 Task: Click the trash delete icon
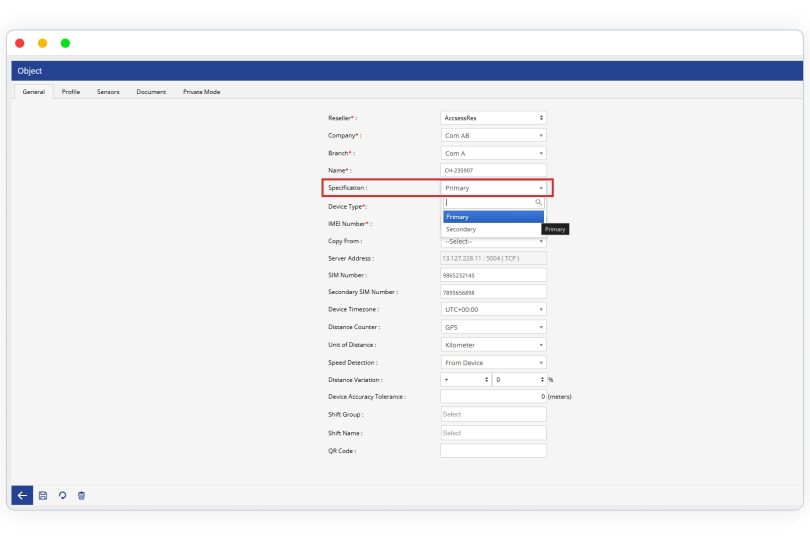click(81, 495)
